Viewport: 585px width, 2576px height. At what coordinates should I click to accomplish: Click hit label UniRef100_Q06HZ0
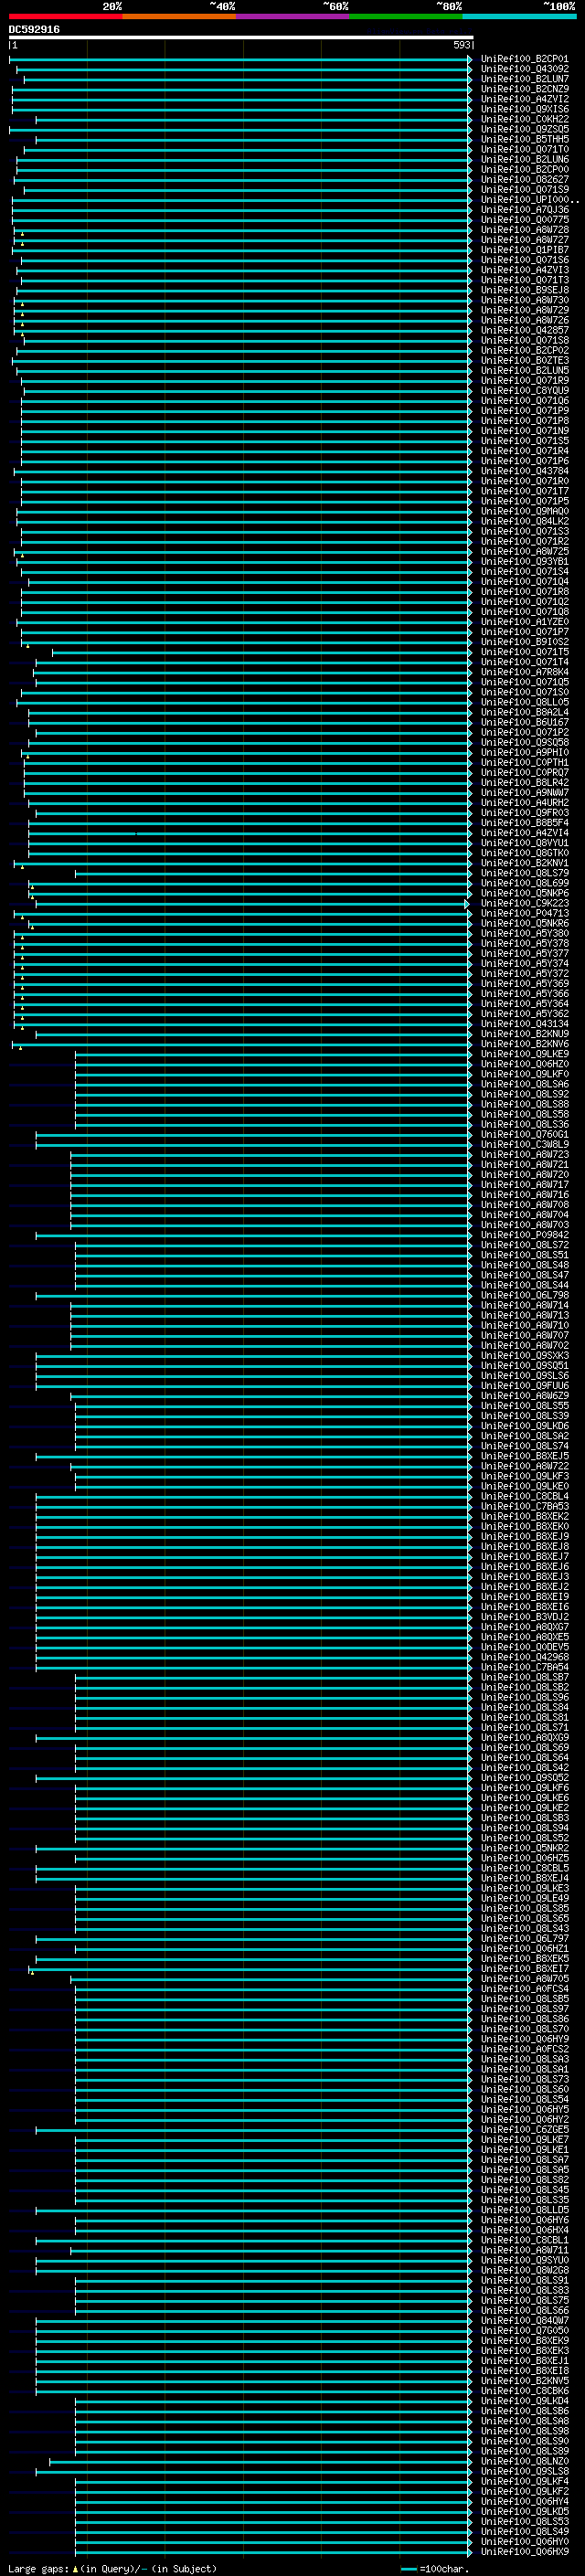pos(524,1064)
